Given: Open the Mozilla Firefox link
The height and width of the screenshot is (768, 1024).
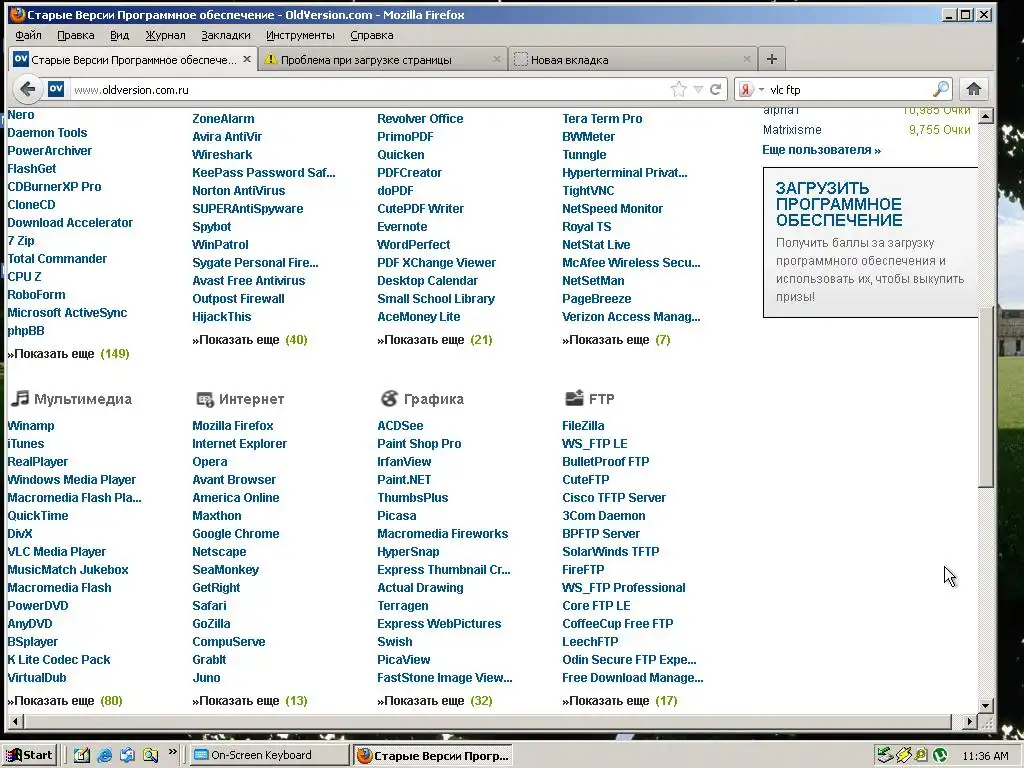Looking at the screenshot, I should [x=232, y=426].
